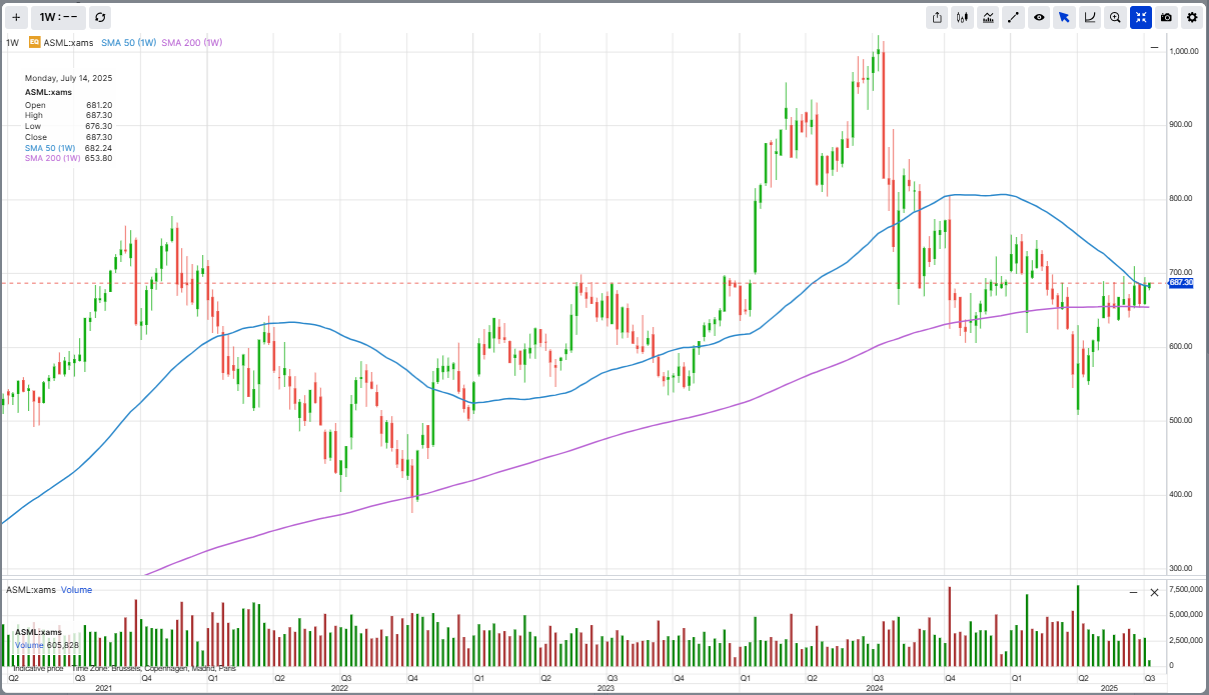Select the cursor pointer tool

coord(1064,17)
